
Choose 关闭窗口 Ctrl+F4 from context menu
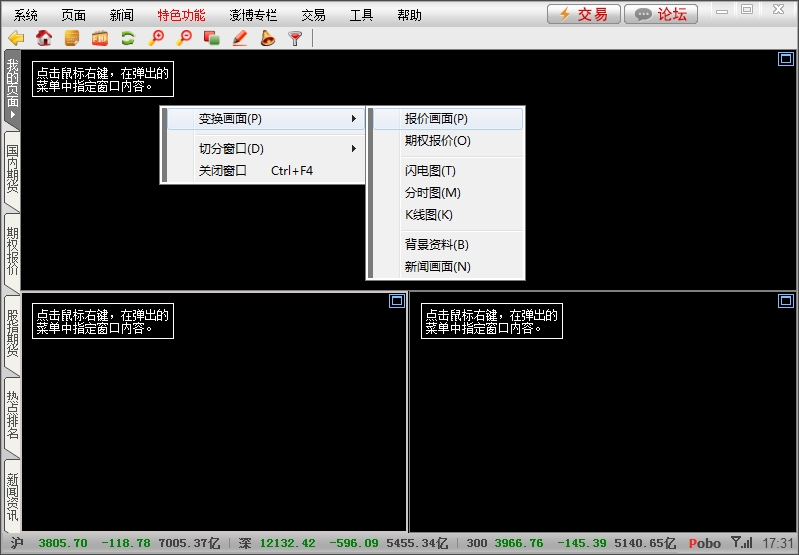point(266,171)
